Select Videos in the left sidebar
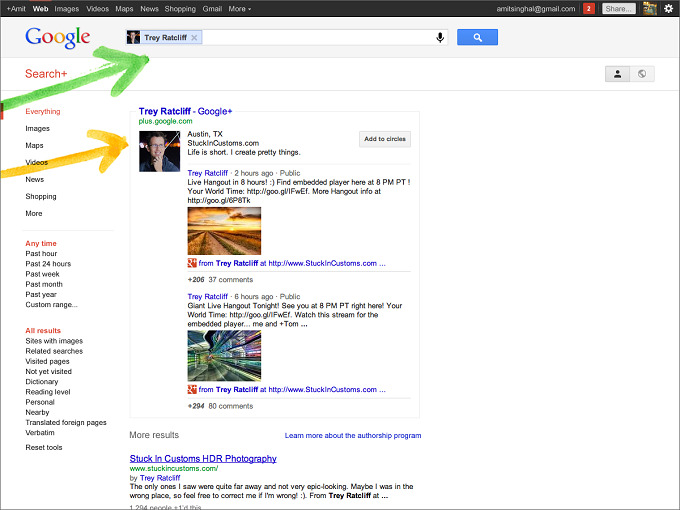680x510 pixels. coord(36,162)
